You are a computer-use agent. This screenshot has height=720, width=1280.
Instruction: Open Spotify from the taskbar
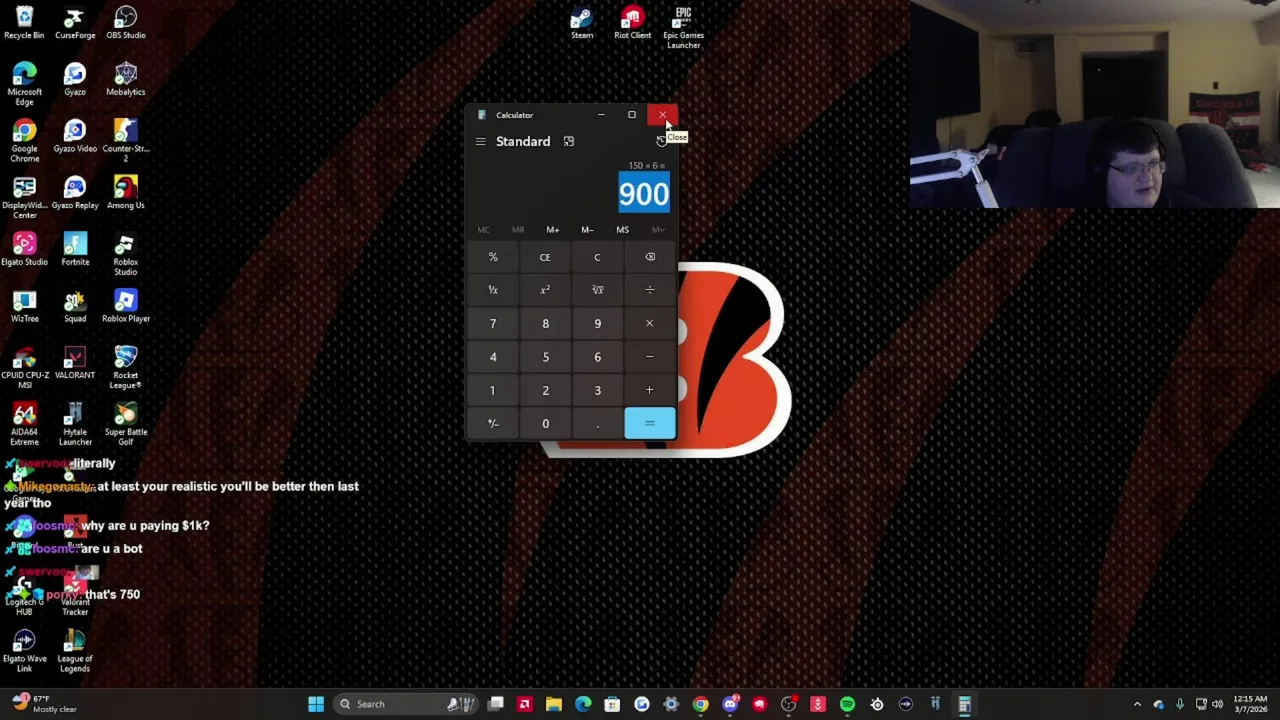(847, 704)
